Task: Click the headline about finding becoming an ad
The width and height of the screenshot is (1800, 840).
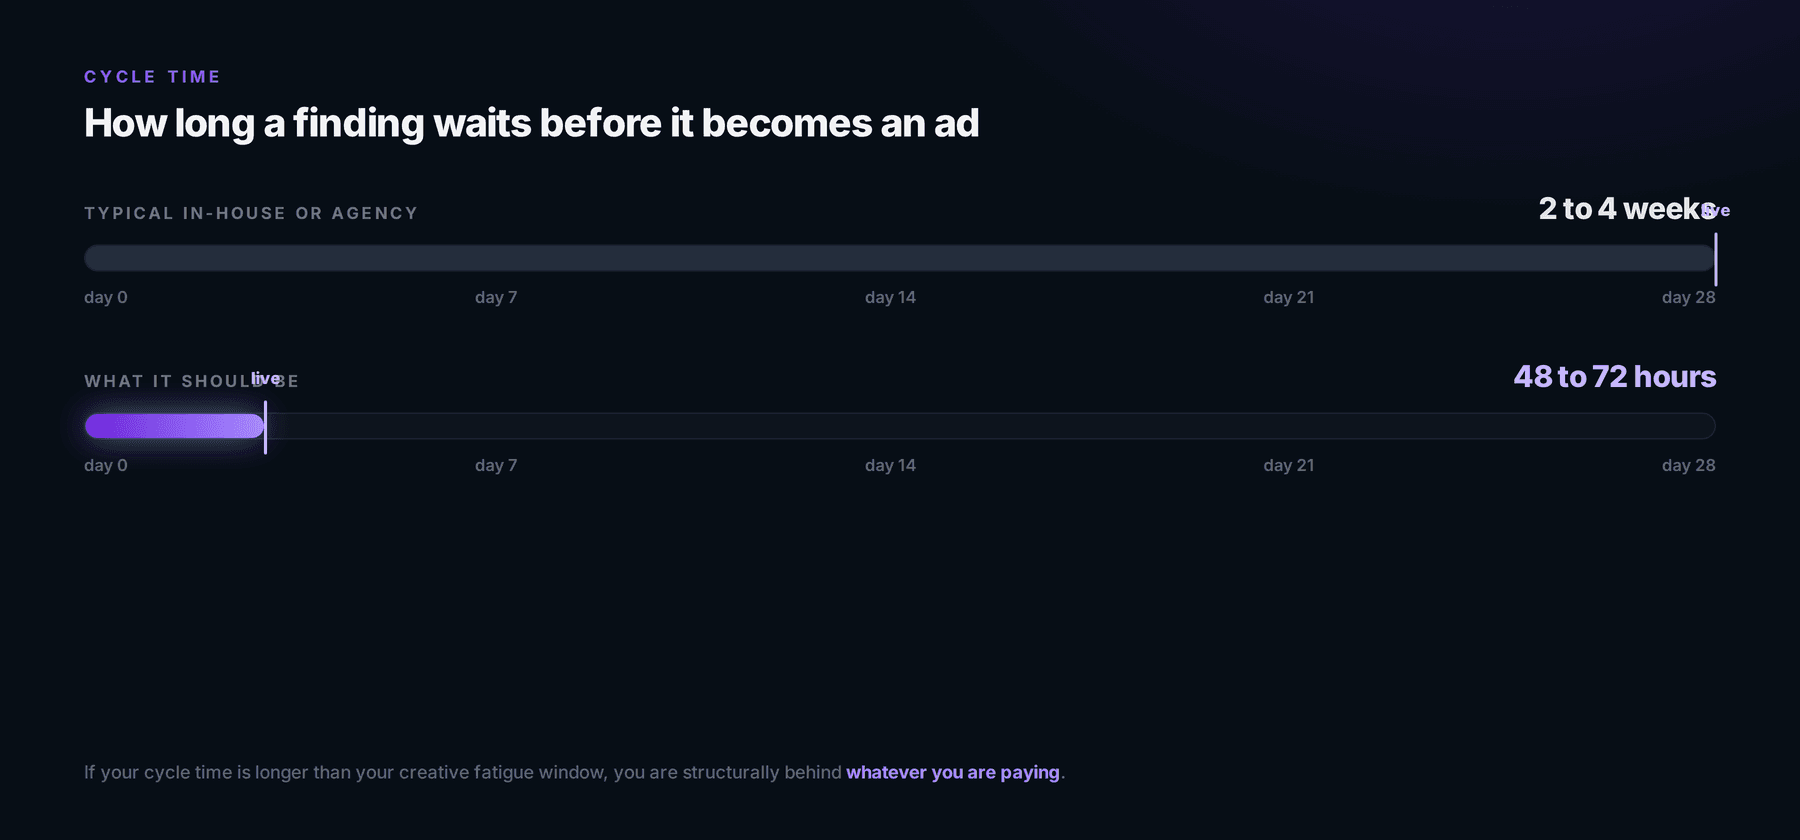Action: (x=531, y=123)
